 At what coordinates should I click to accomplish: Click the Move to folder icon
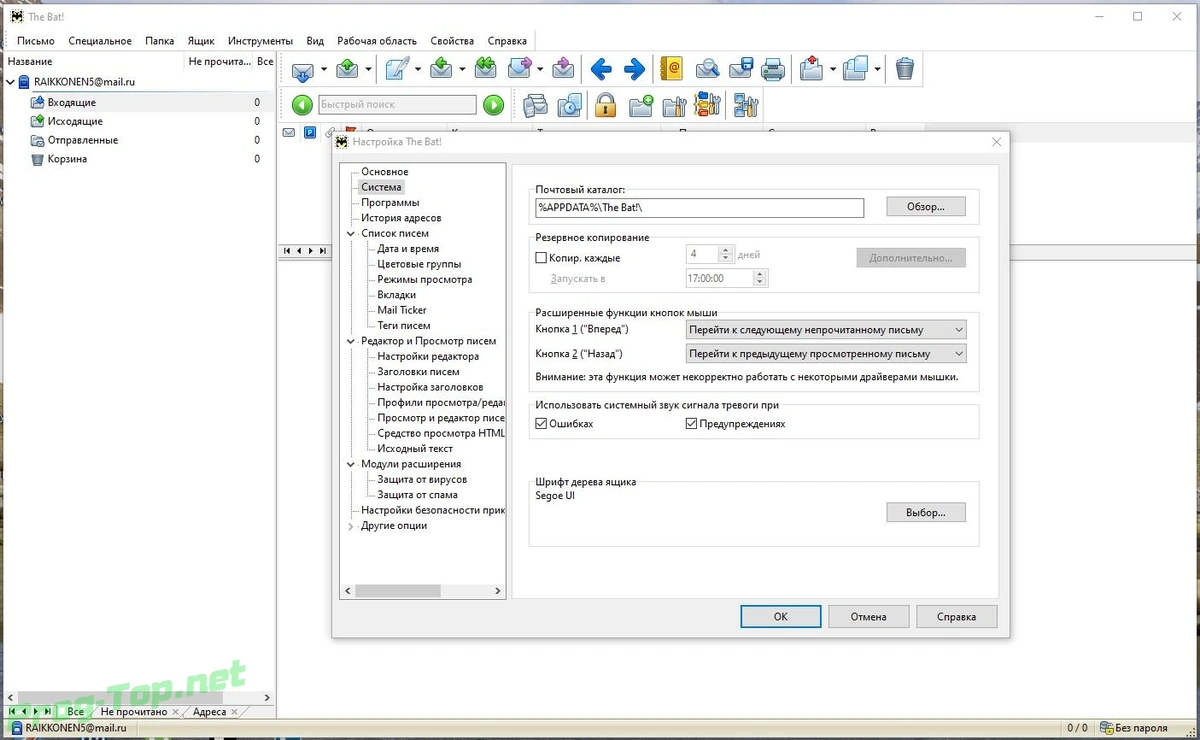[x=811, y=69]
